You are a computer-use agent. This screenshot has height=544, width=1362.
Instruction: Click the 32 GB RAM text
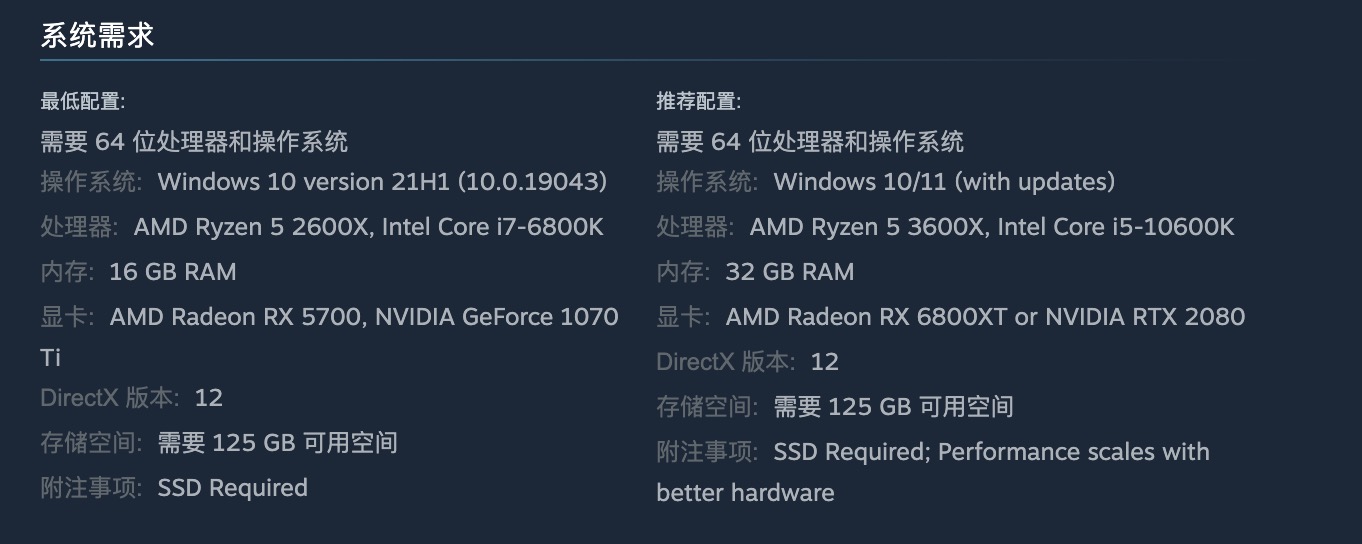click(x=789, y=272)
